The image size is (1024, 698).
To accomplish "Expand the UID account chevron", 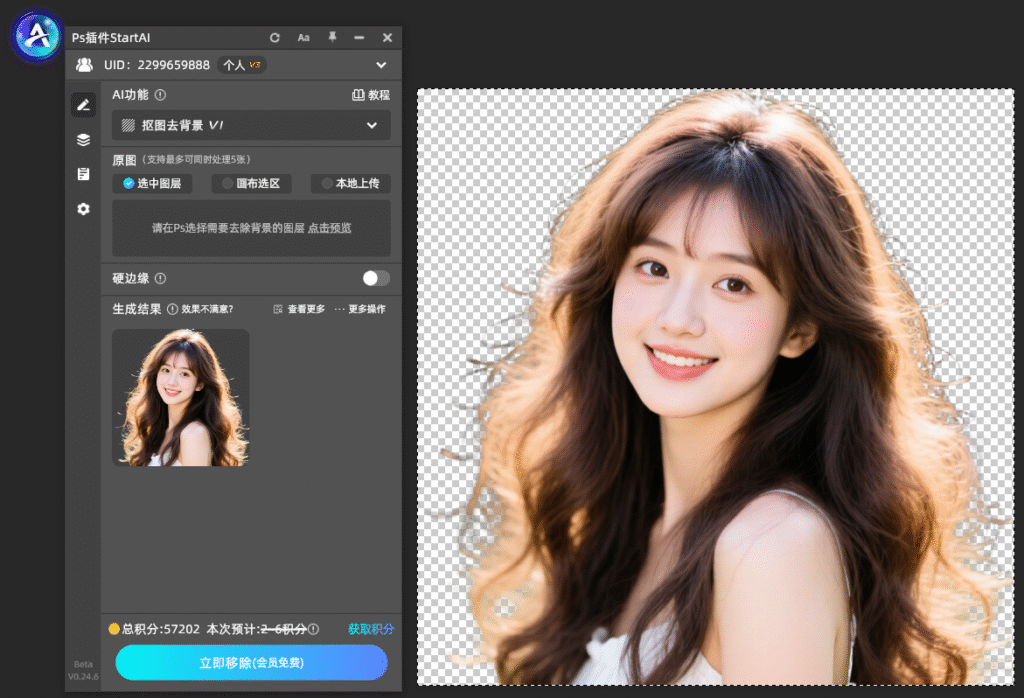I will (381, 65).
